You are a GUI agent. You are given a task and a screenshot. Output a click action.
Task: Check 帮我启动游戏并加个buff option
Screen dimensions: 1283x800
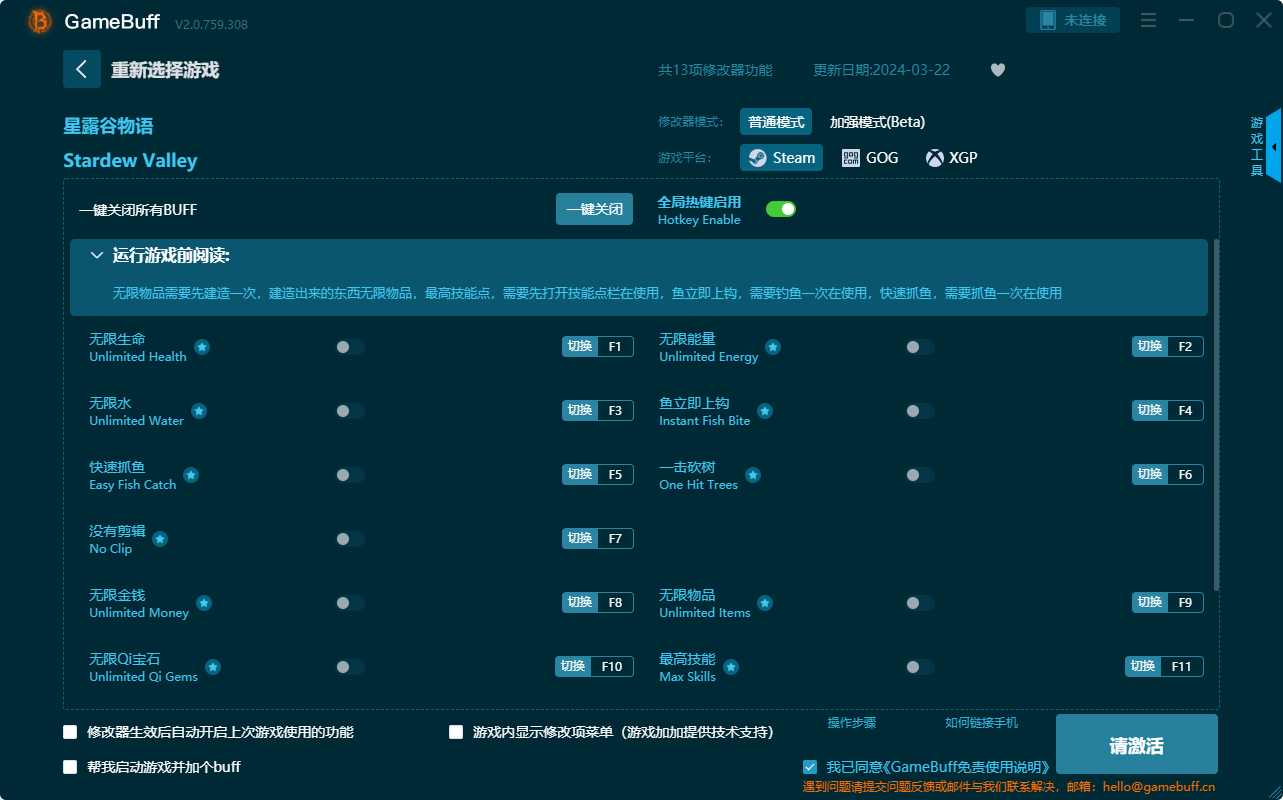(x=68, y=766)
